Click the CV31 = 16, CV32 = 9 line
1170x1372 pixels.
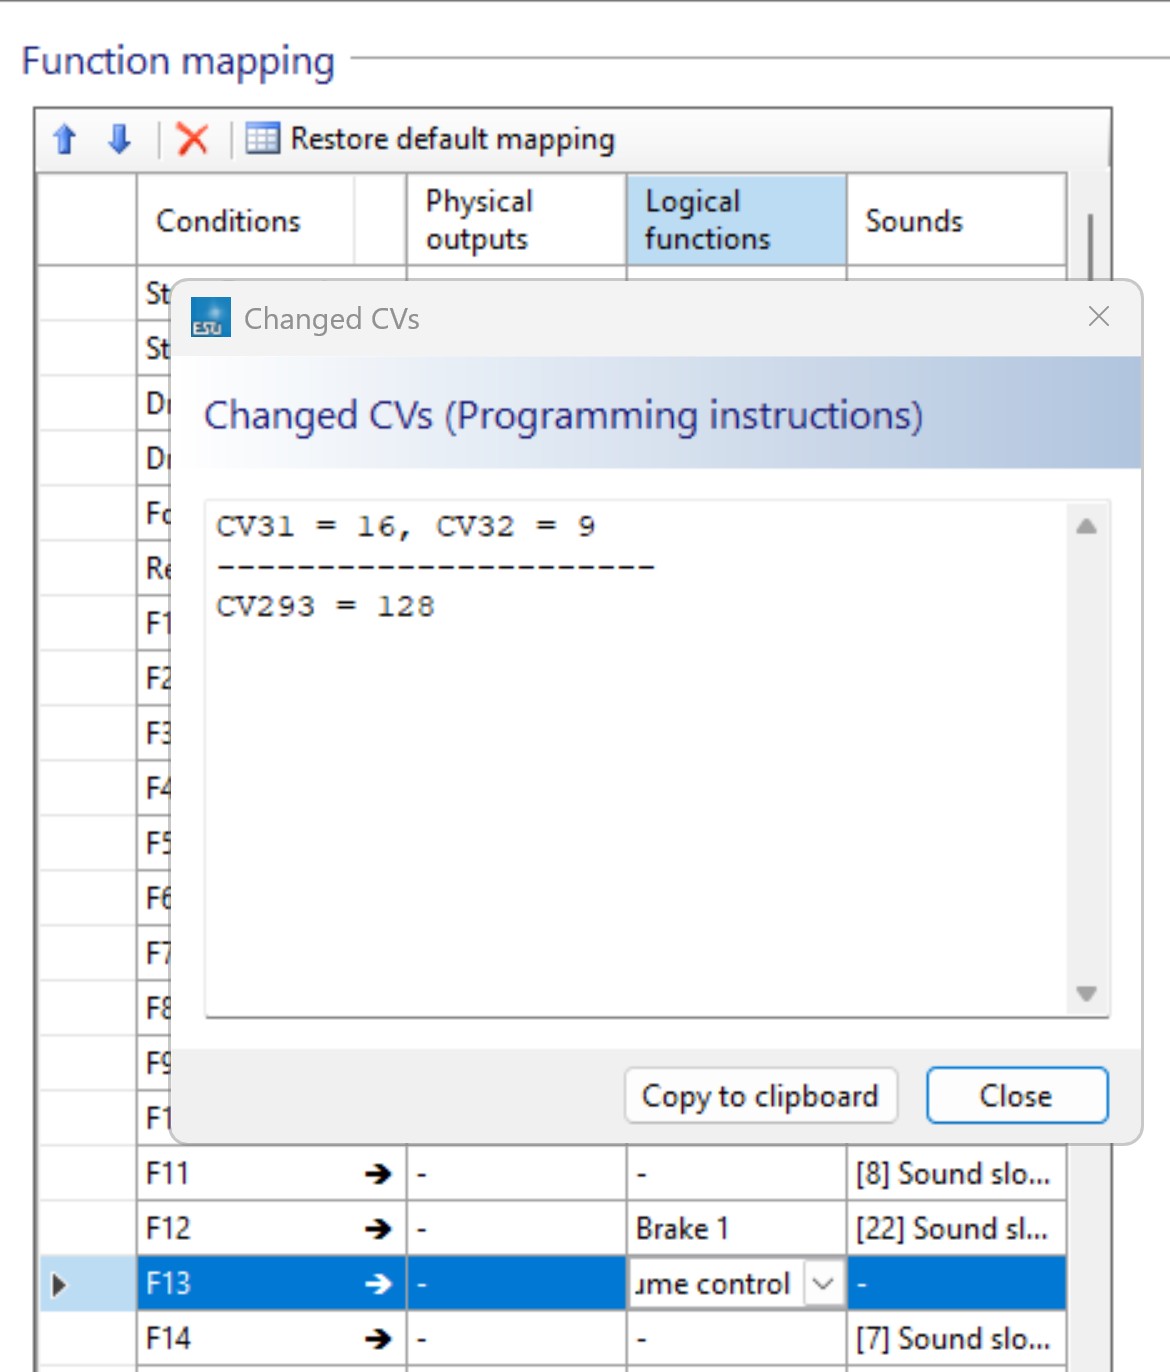406,526
